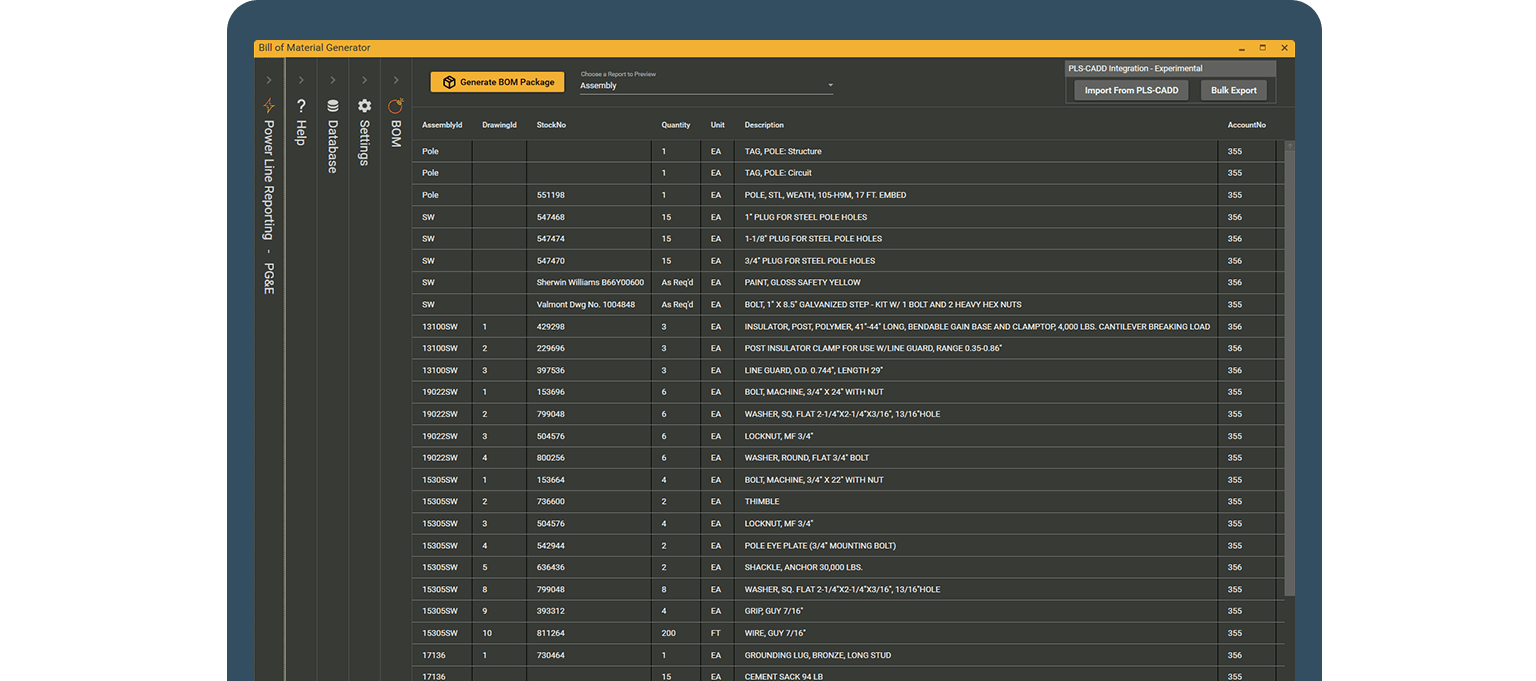This screenshot has height=681, width=1536.
Task: Click the Import From PLS-CADD button
Action: (x=1131, y=90)
